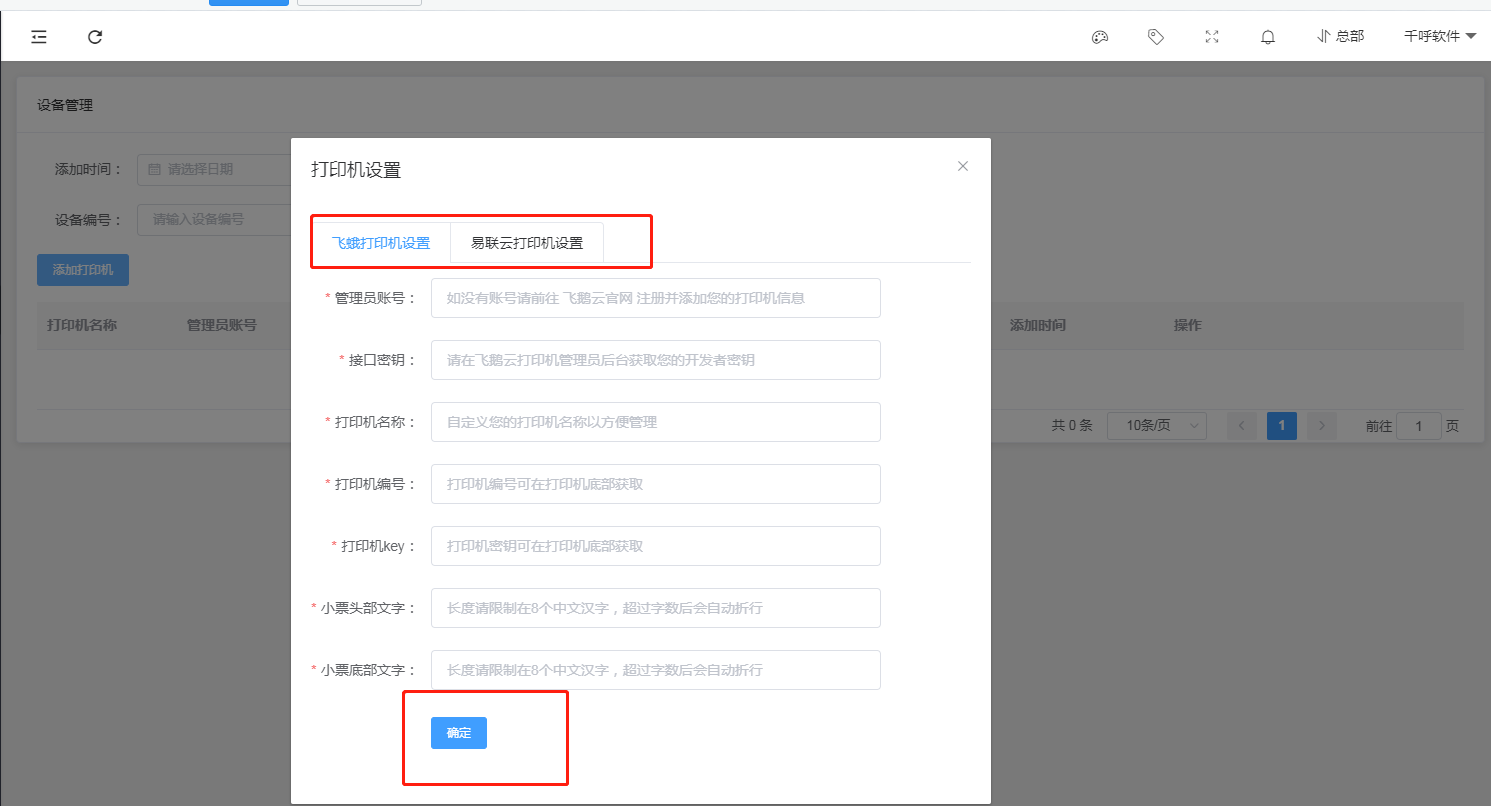Collapse the sidebar menu icon
1491x806 pixels.
(x=39, y=37)
